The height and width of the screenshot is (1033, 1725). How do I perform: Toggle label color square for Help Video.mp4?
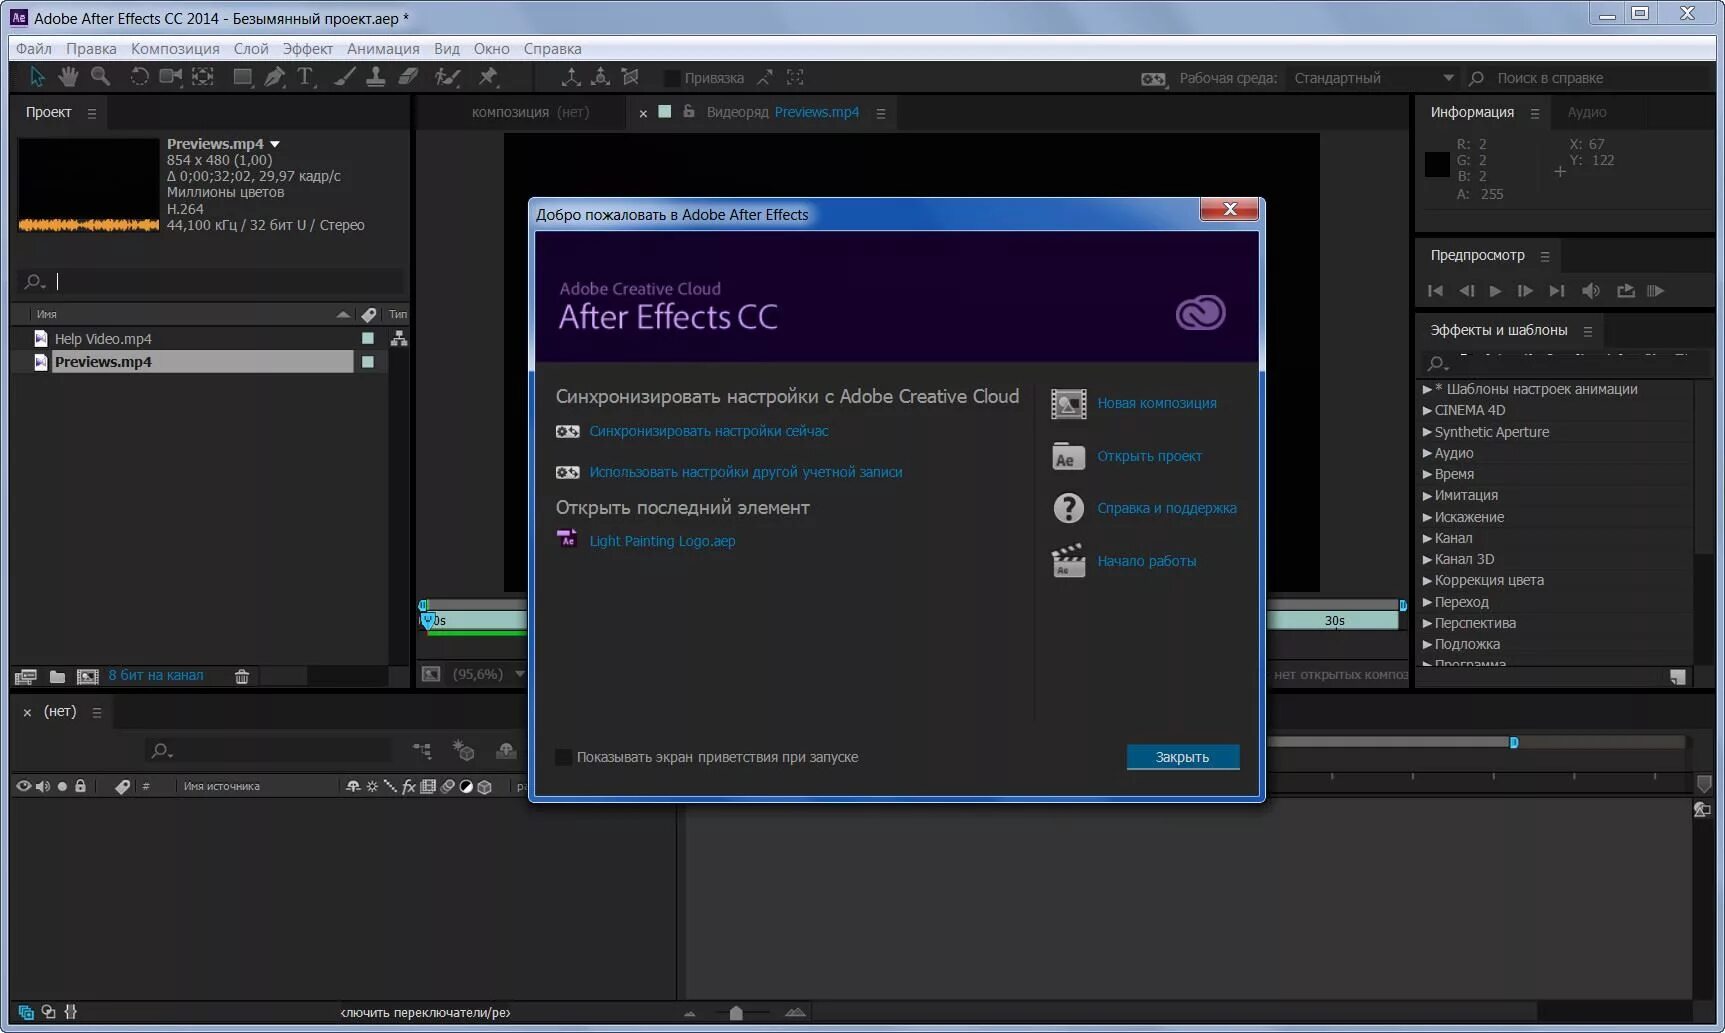[x=368, y=339]
